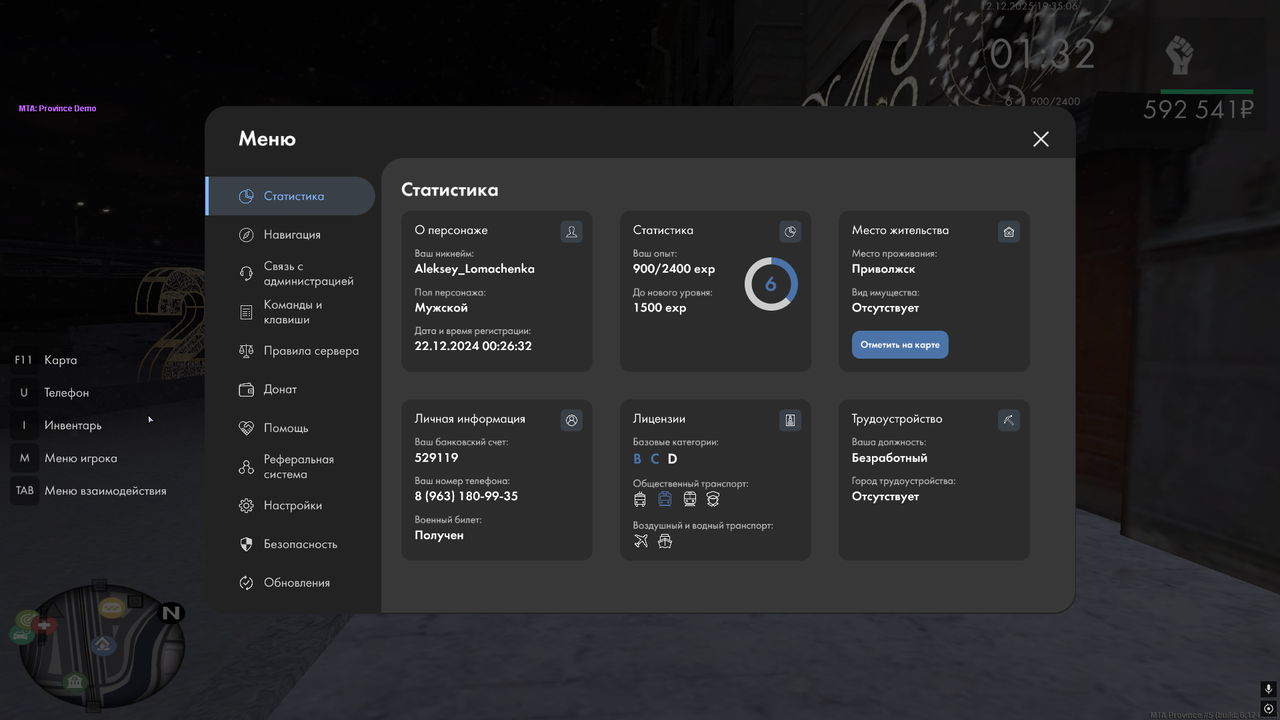The width and height of the screenshot is (1280, 720).
Task: Open the Статистика menu section
Action: [x=290, y=196]
